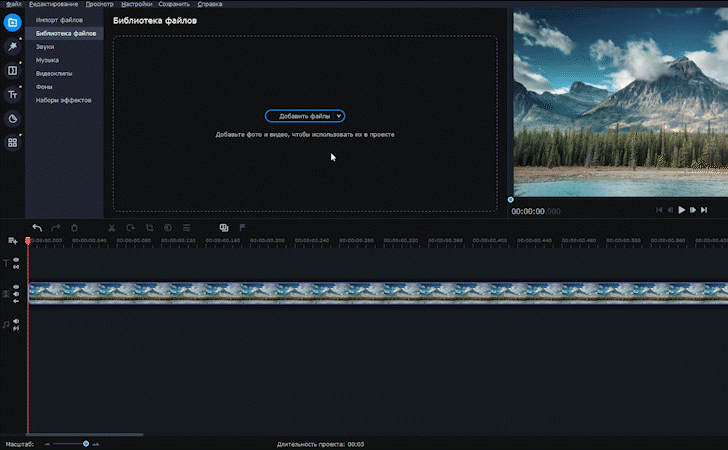The image size is (728, 450).
Task: Open the Сохранить menu
Action: pyautogui.click(x=174, y=4)
